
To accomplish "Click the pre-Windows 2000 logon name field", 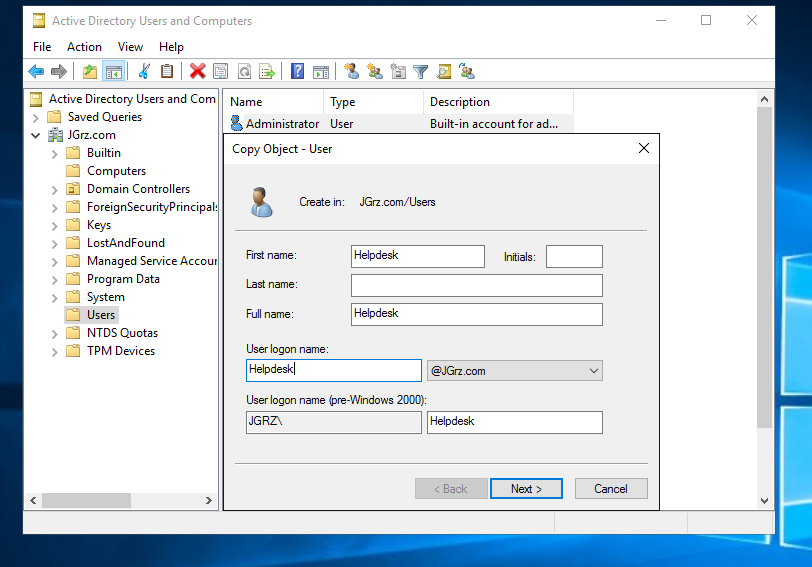I will click(515, 422).
